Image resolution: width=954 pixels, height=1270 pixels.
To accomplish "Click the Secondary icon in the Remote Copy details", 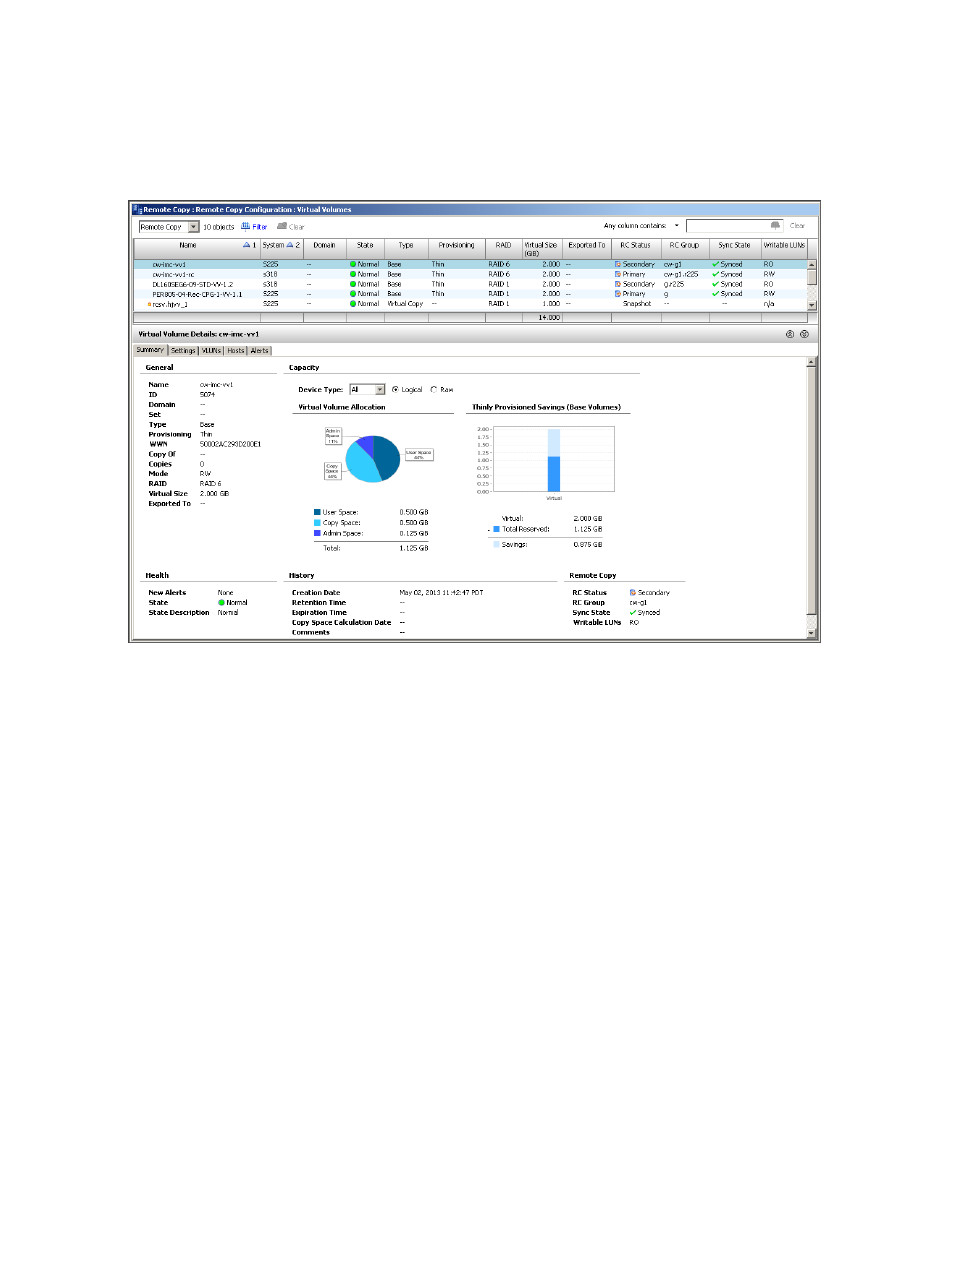I will [x=633, y=593].
